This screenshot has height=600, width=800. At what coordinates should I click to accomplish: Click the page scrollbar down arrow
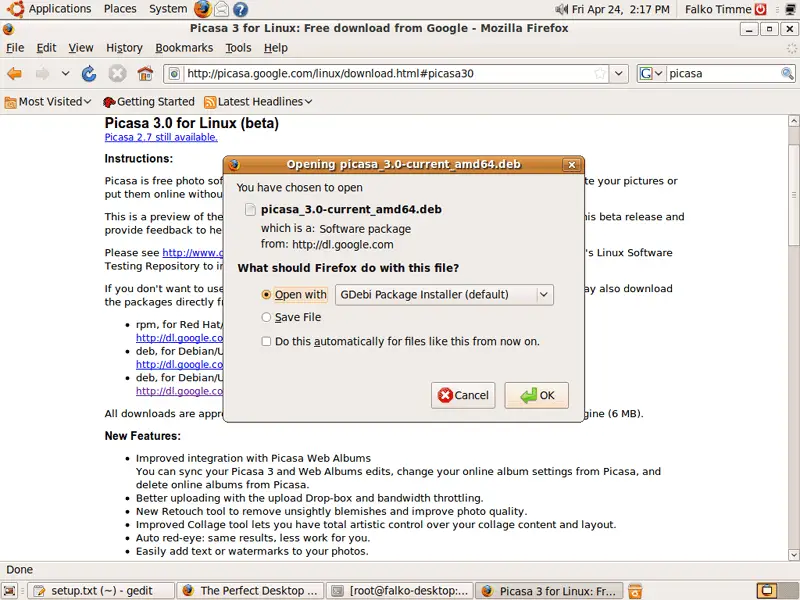coord(793,555)
